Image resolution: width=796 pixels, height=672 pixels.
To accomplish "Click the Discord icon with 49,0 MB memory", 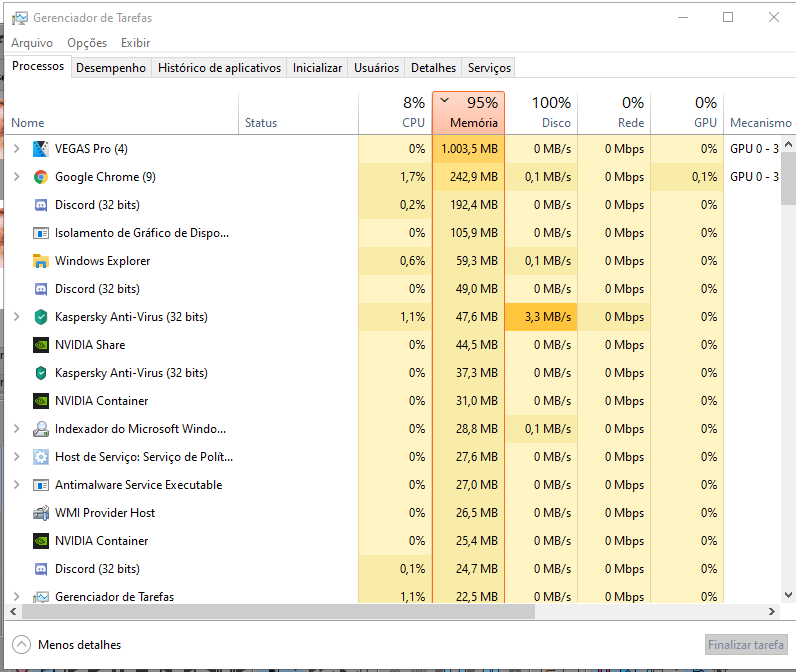I will [41, 289].
